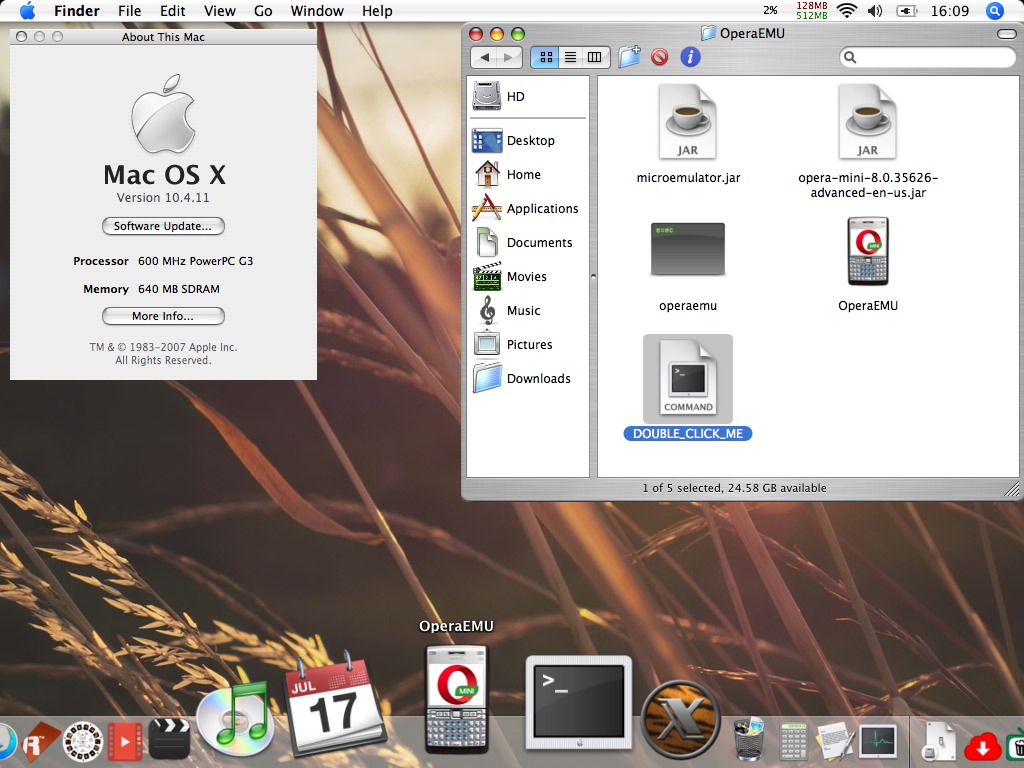
Task: Select the OperaEMU phone app icon
Action: [x=868, y=251]
